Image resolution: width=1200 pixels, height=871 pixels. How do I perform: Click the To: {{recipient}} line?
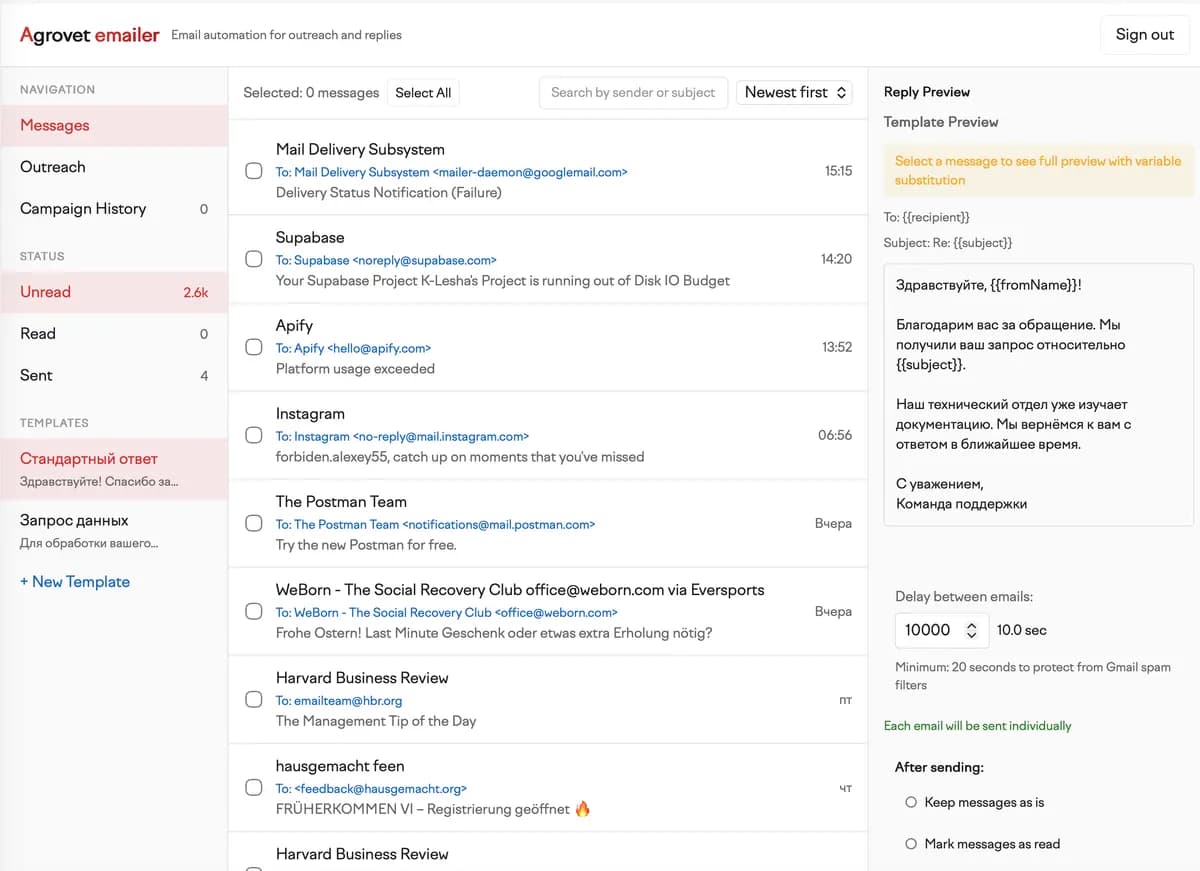927,217
